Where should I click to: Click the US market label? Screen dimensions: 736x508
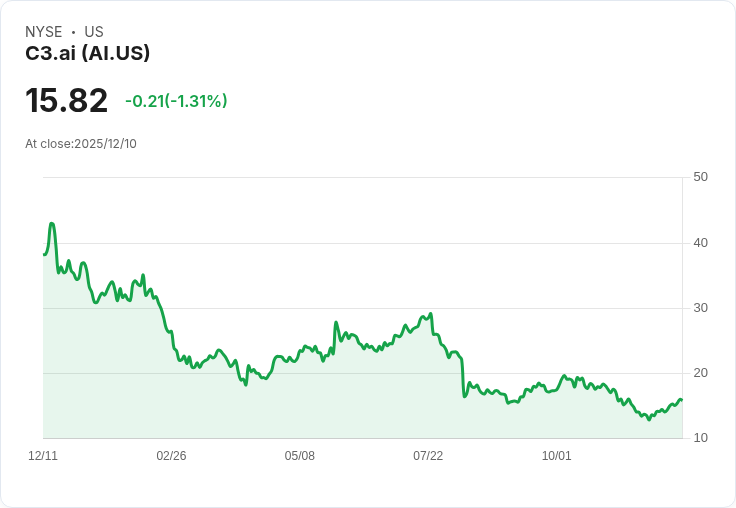pyautogui.click(x=94, y=32)
